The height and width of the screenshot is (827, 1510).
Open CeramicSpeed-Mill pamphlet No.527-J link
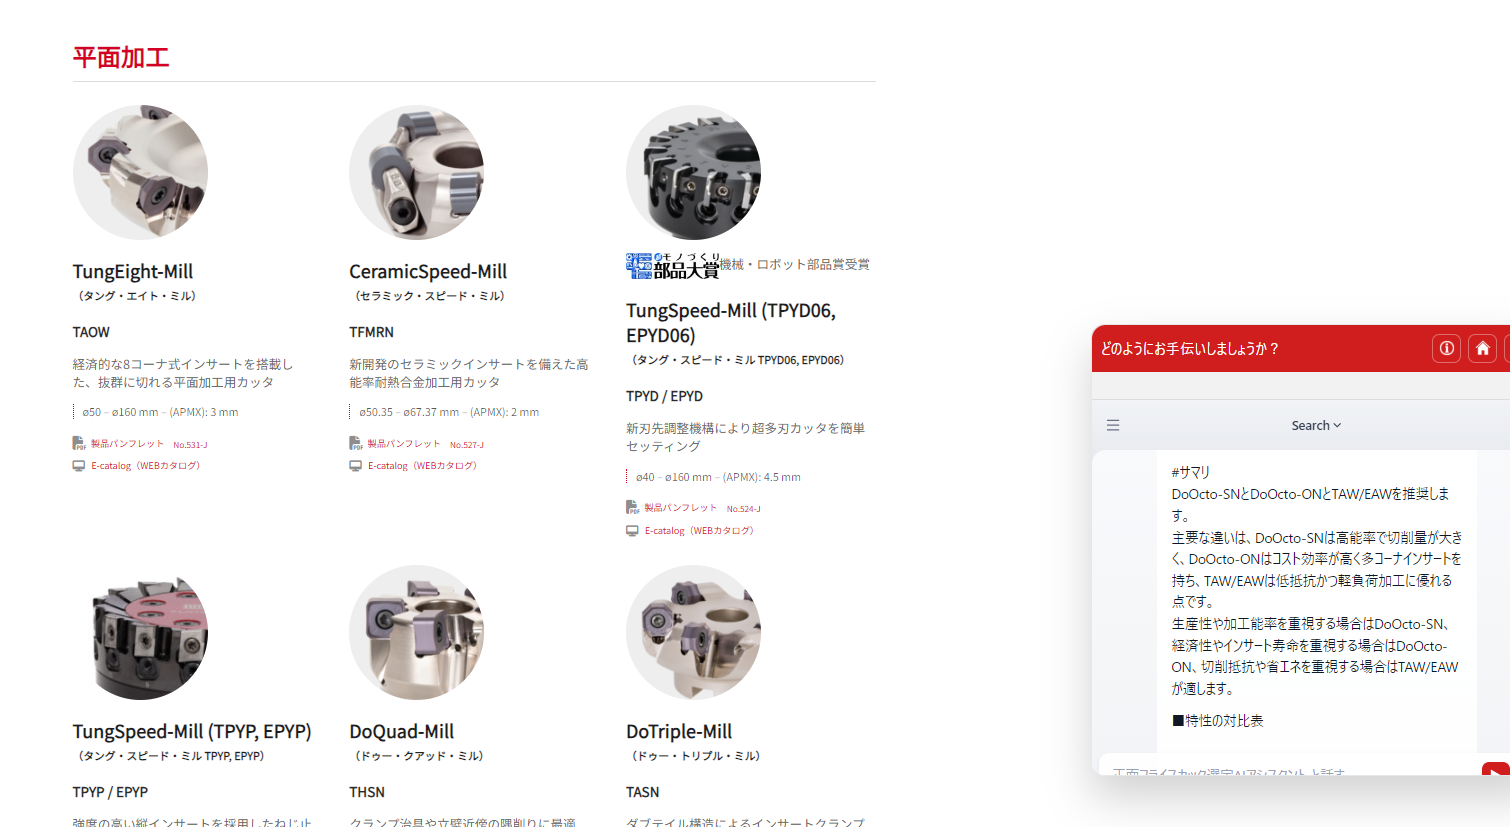click(425, 444)
